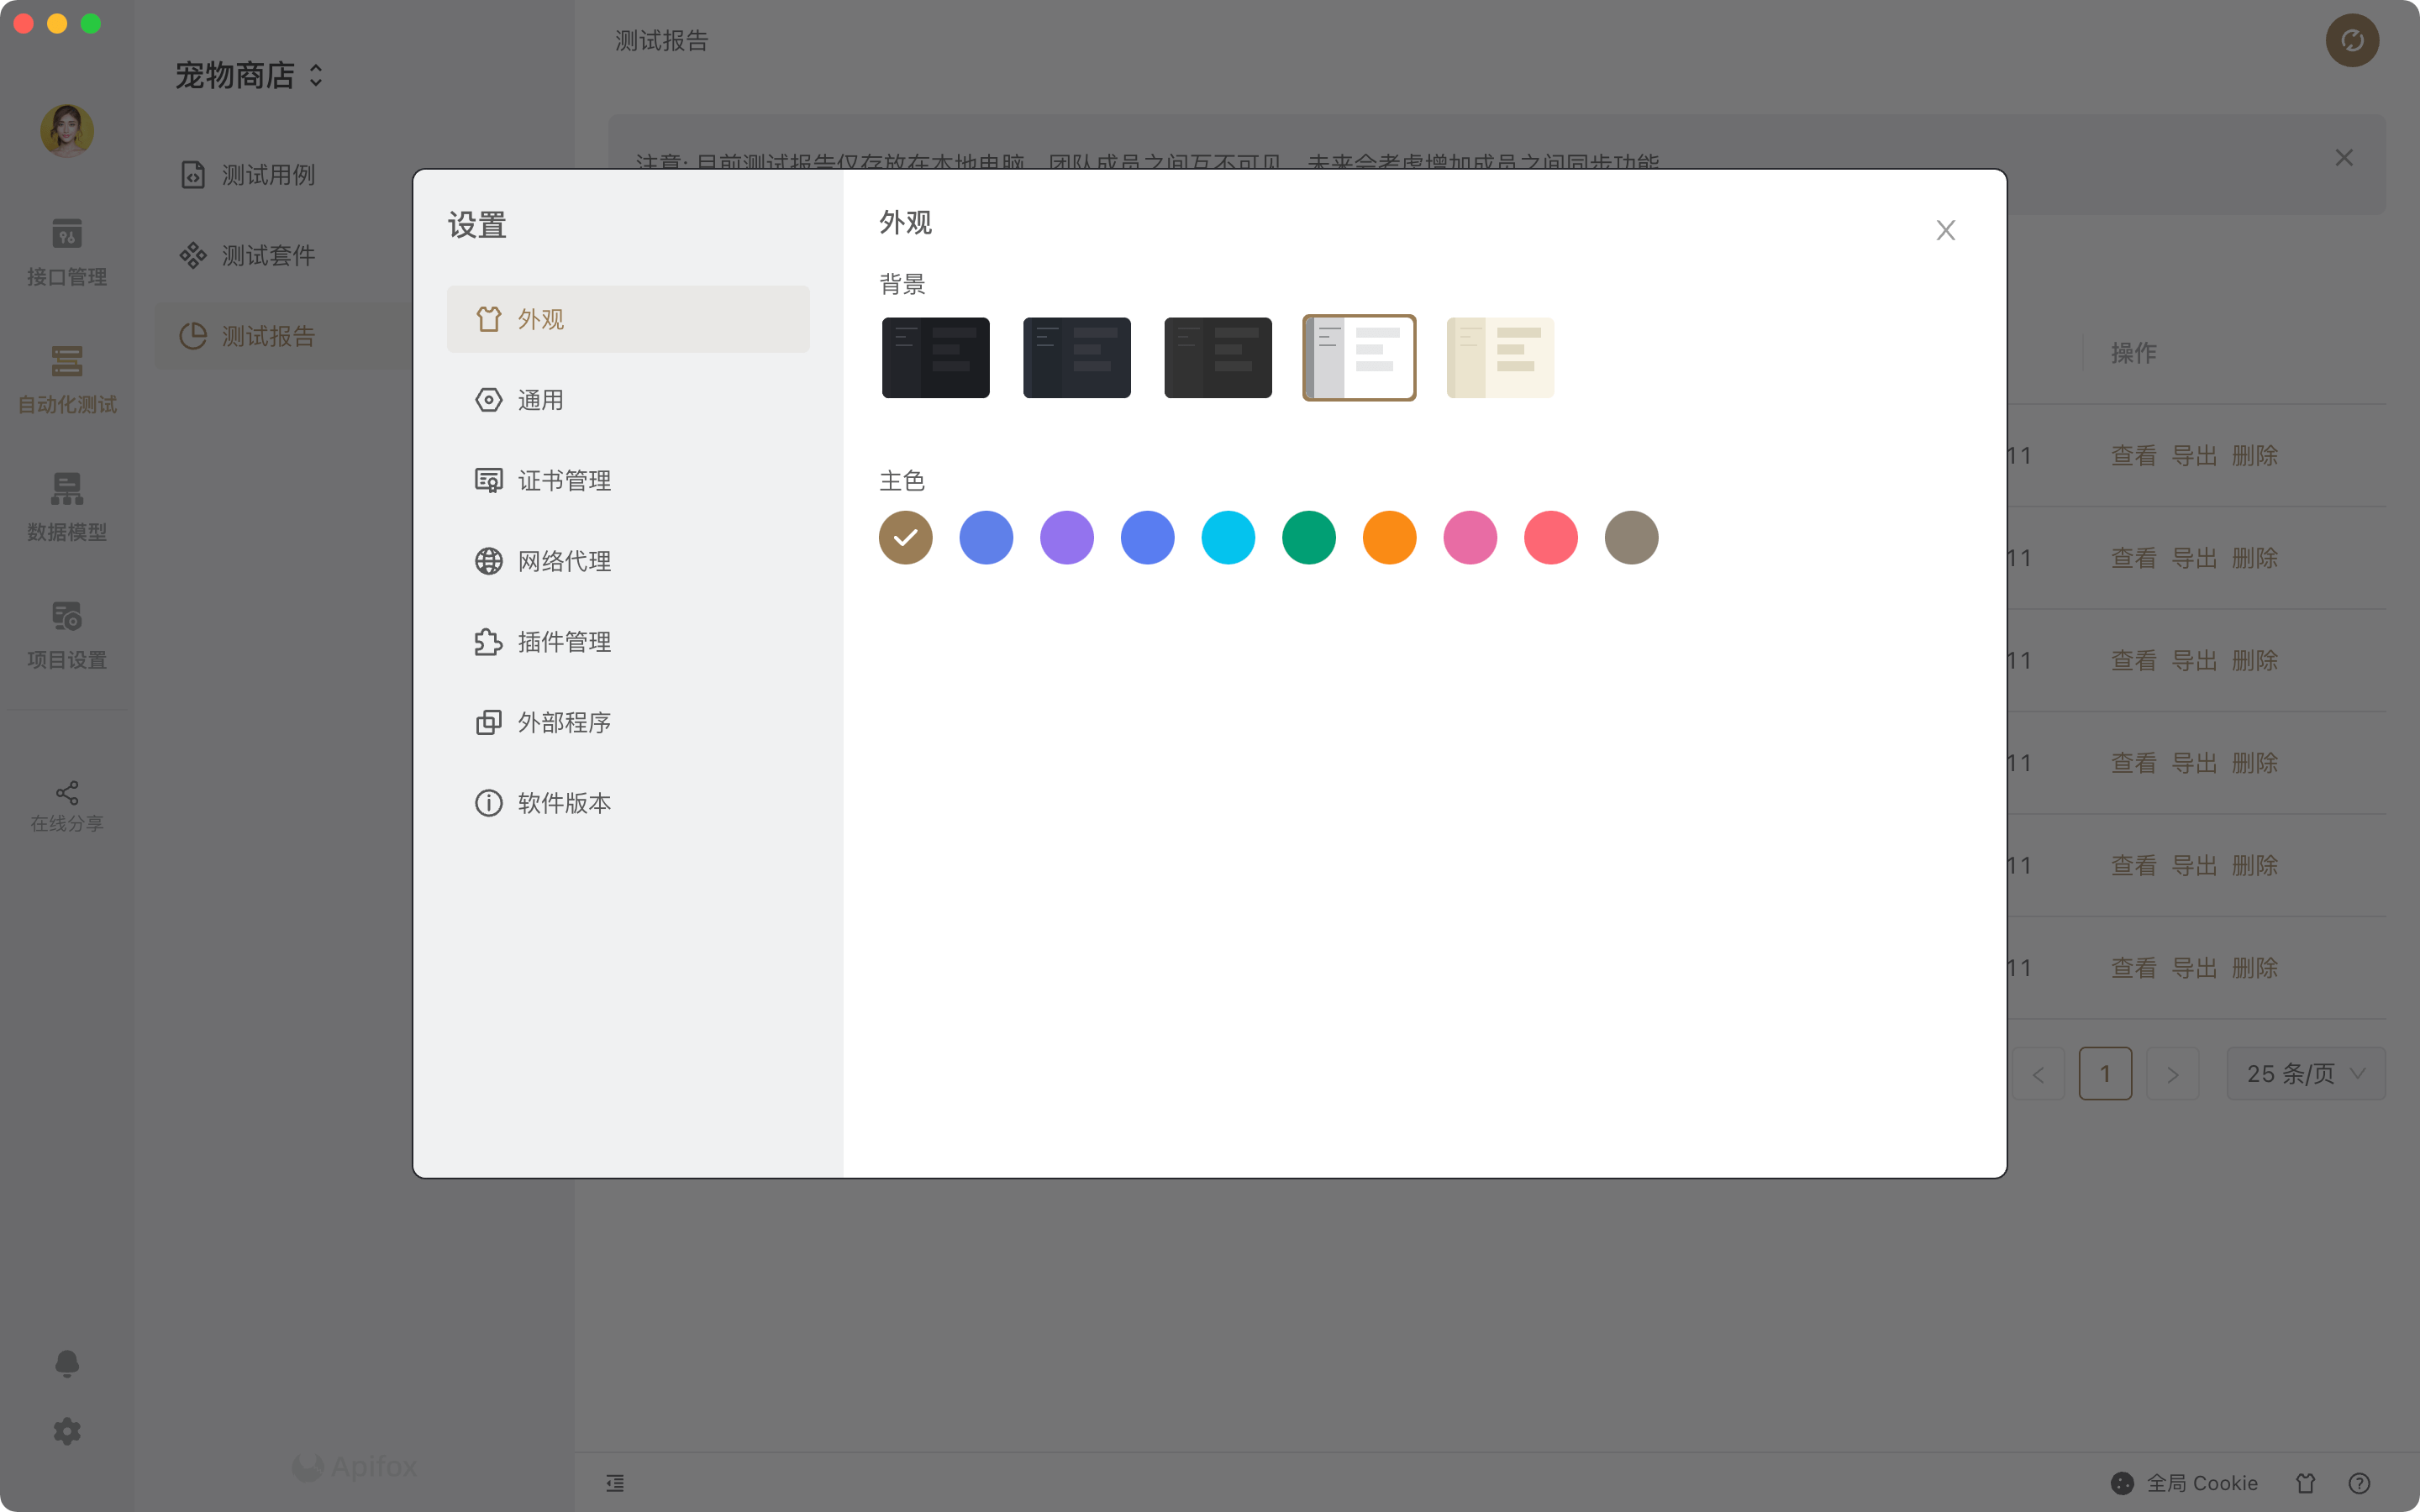Click the help question mark icon
The image size is (2420, 1512).
2359,1483
